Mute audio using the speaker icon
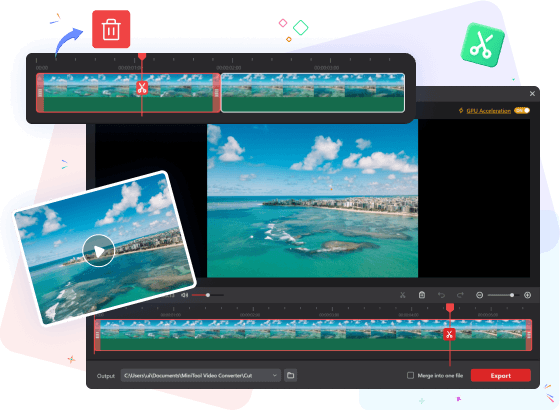The image size is (560, 410). 184,295
